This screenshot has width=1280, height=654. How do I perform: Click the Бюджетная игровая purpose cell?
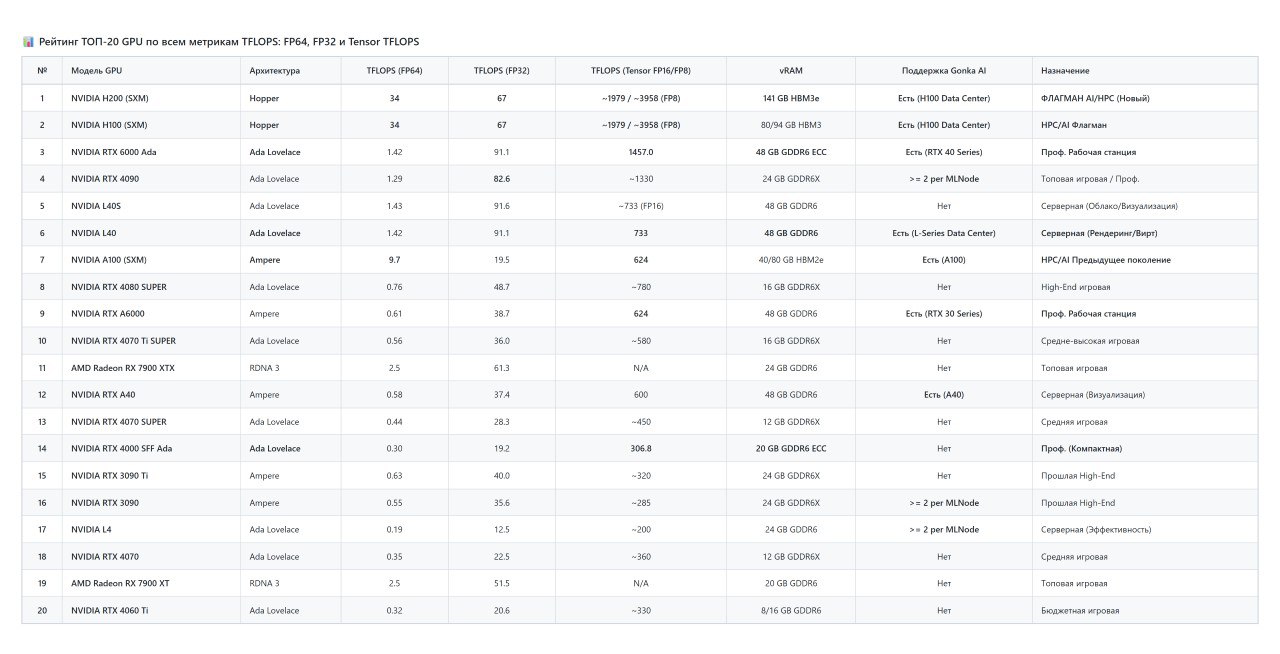pos(1145,610)
